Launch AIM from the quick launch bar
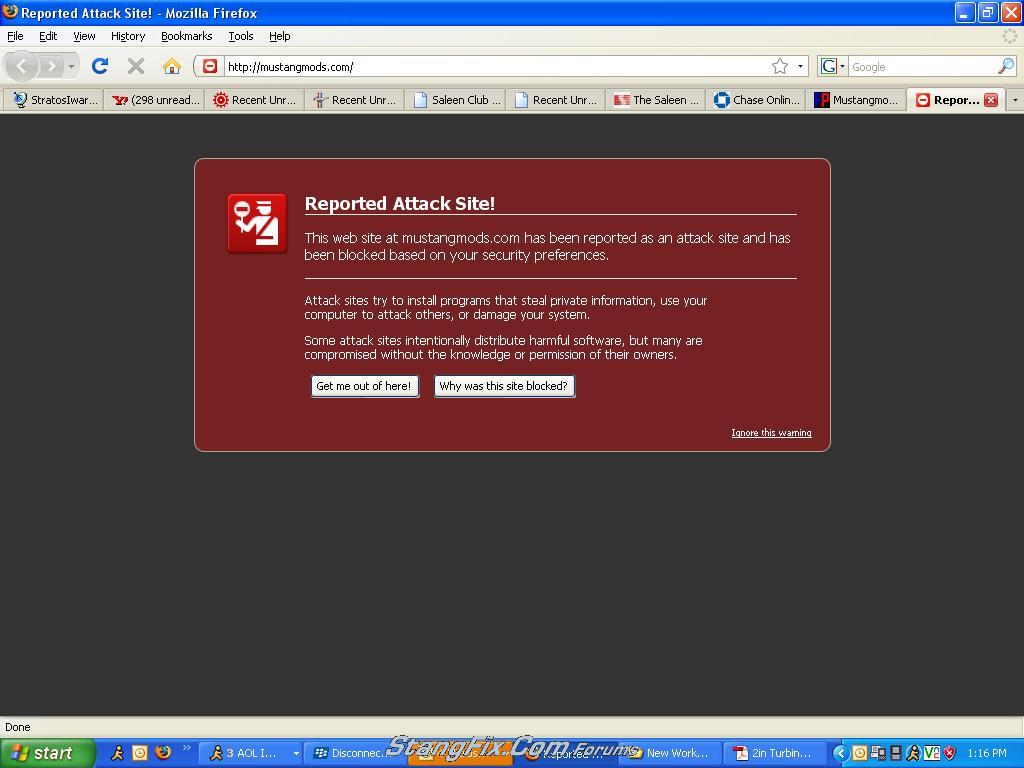This screenshot has width=1024, height=768. 118,753
